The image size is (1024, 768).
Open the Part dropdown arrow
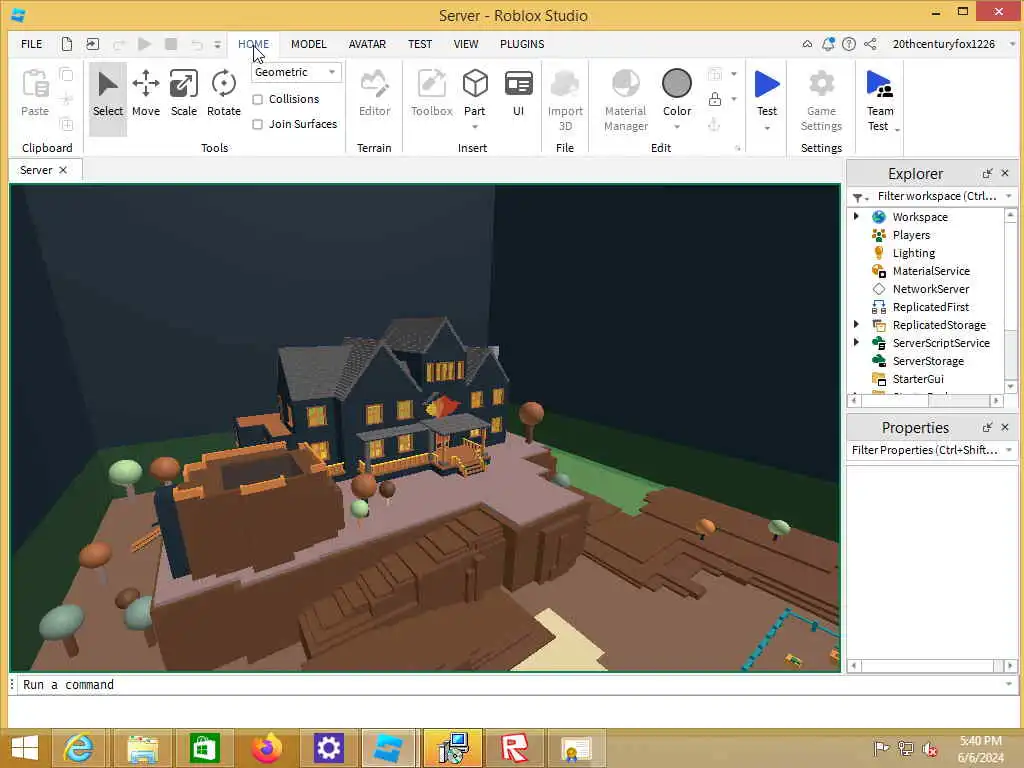[x=475, y=127]
